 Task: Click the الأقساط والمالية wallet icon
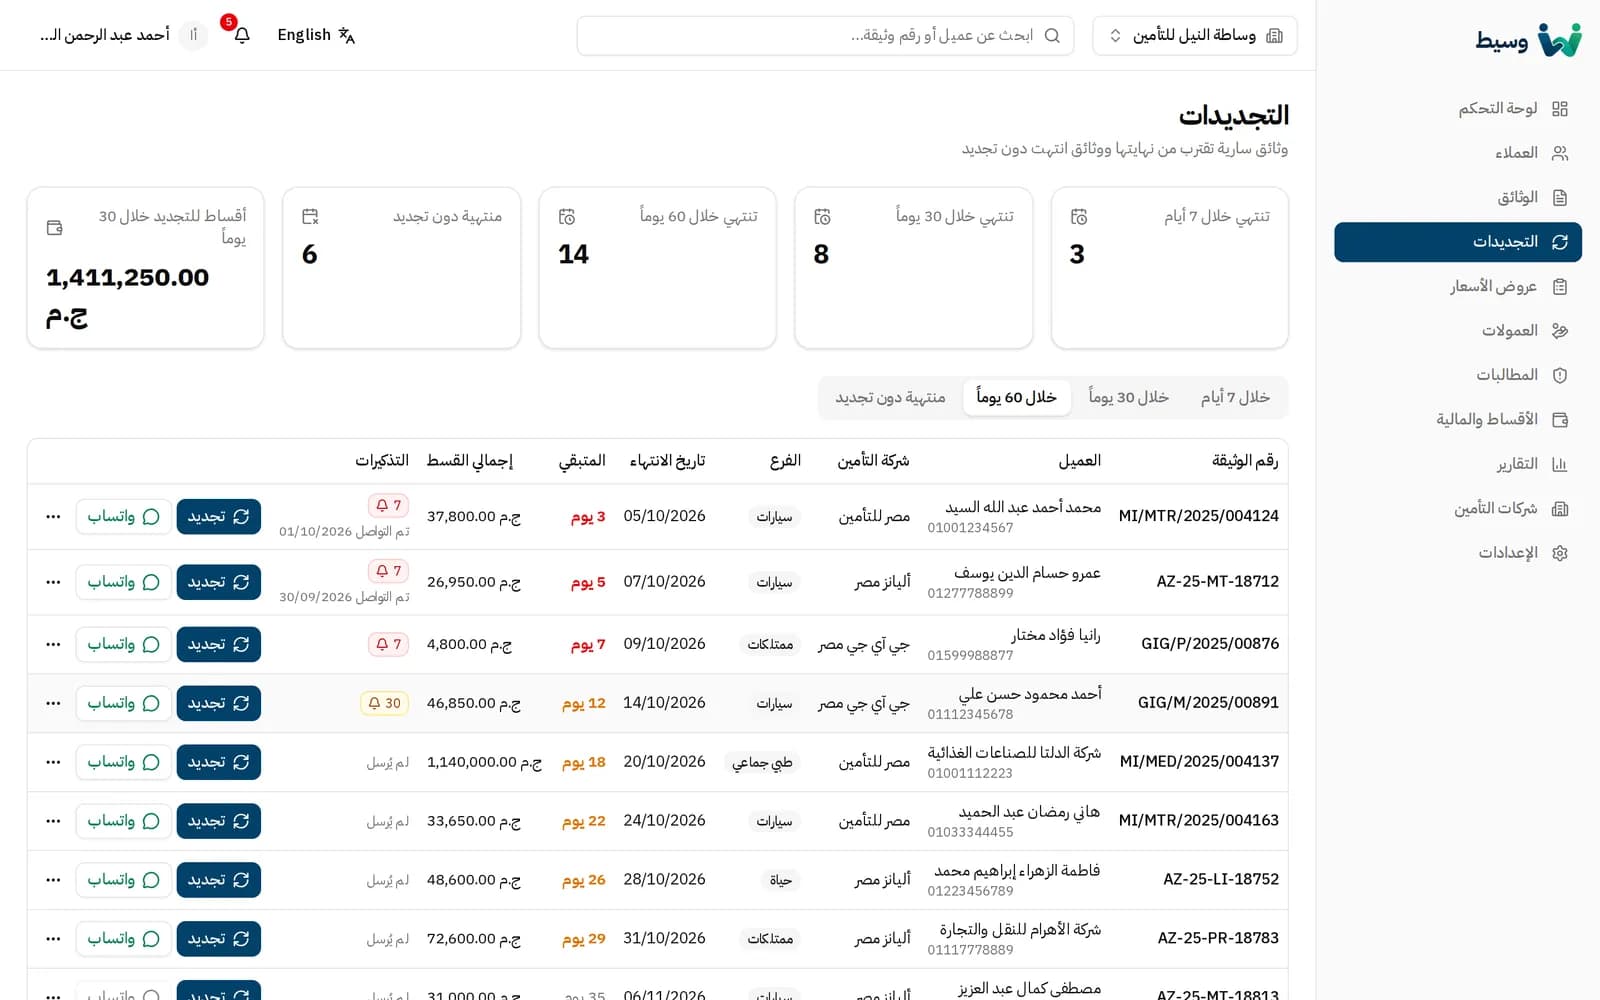1560,419
